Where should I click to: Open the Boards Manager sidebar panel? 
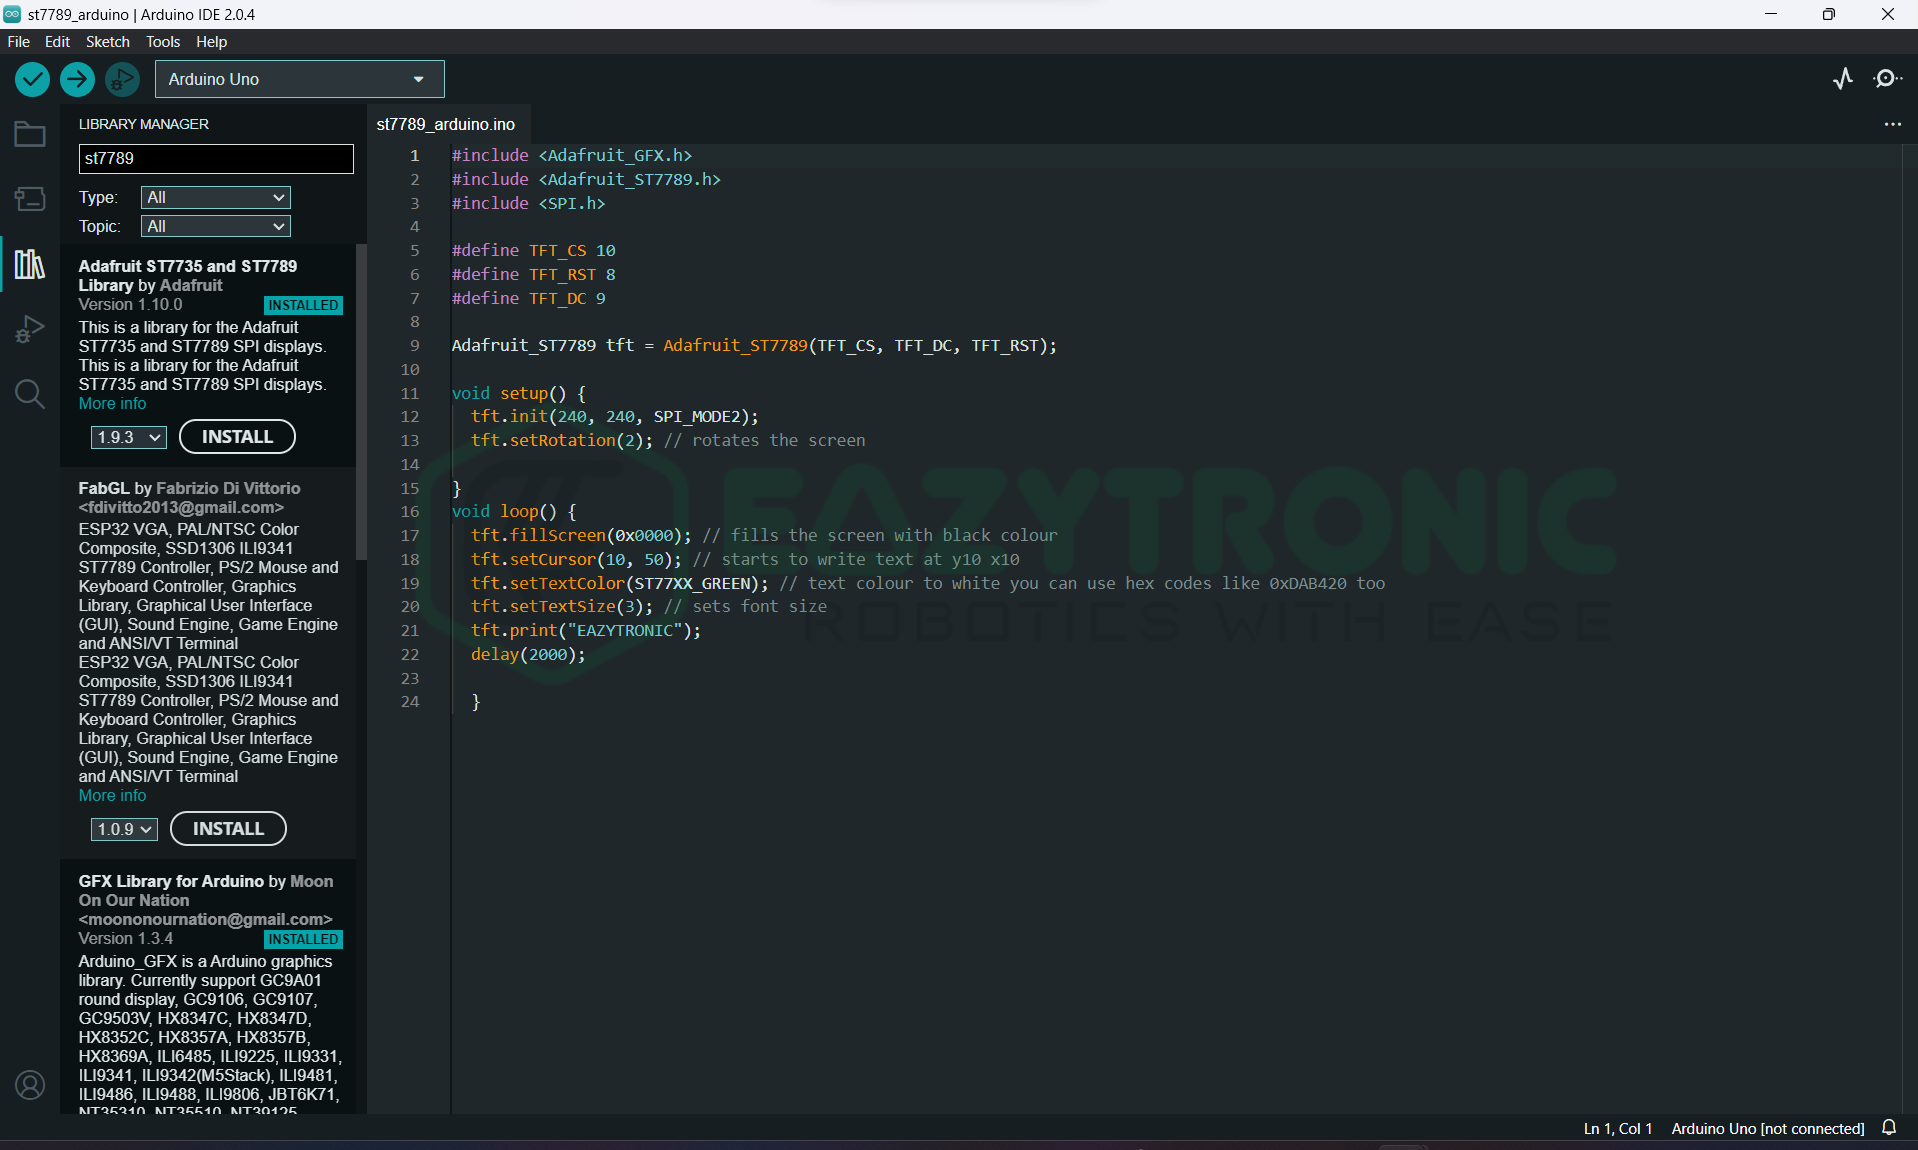point(29,198)
